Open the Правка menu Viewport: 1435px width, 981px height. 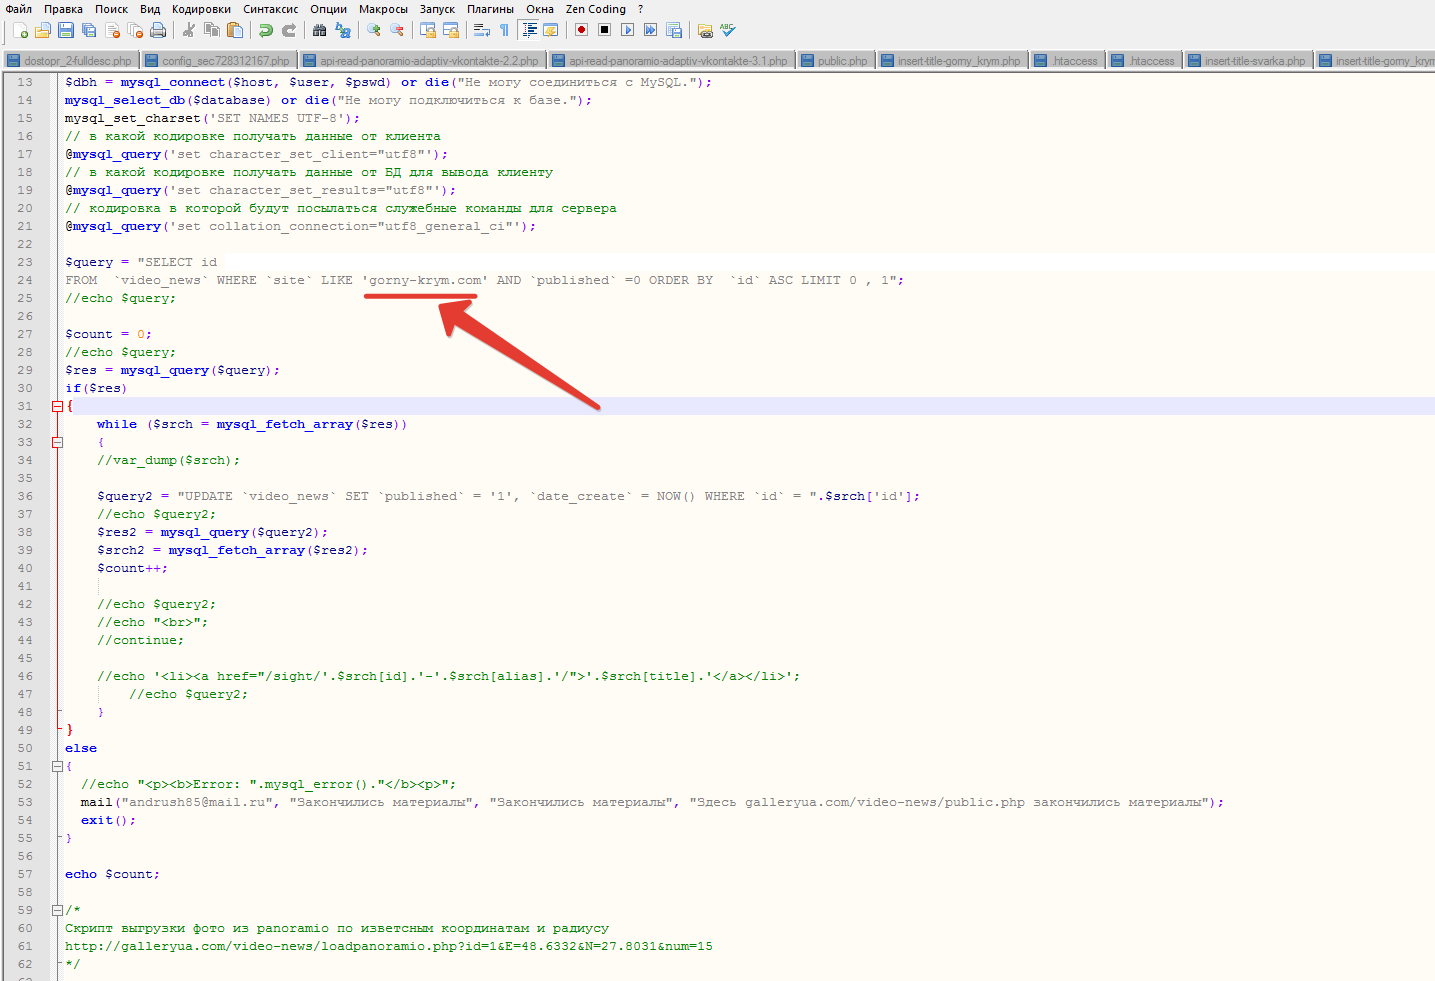pyautogui.click(x=63, y=9)
